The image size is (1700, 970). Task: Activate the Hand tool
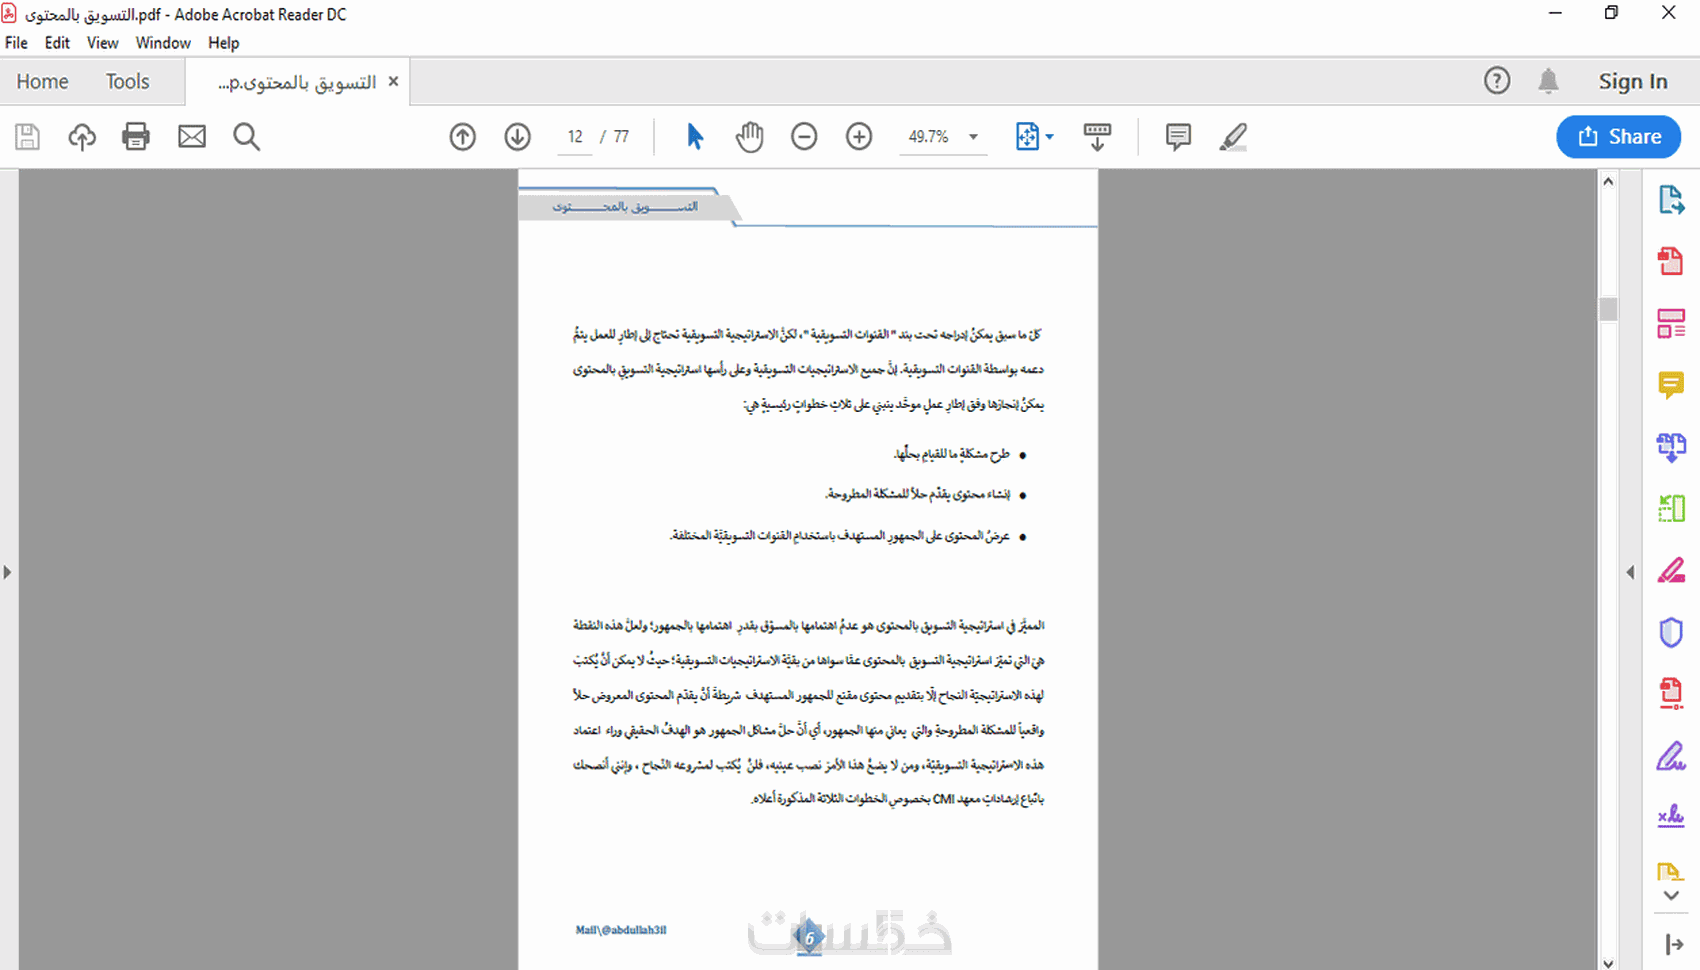point(749,136)
